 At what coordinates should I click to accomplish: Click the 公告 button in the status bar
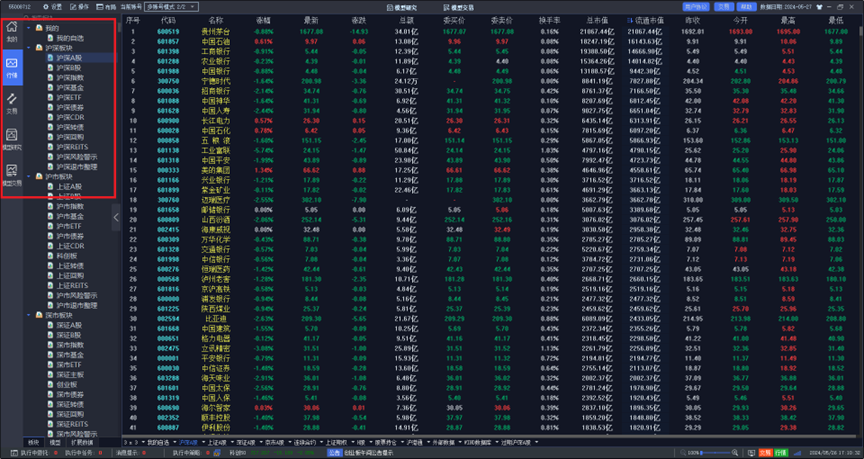pos(334,452)
